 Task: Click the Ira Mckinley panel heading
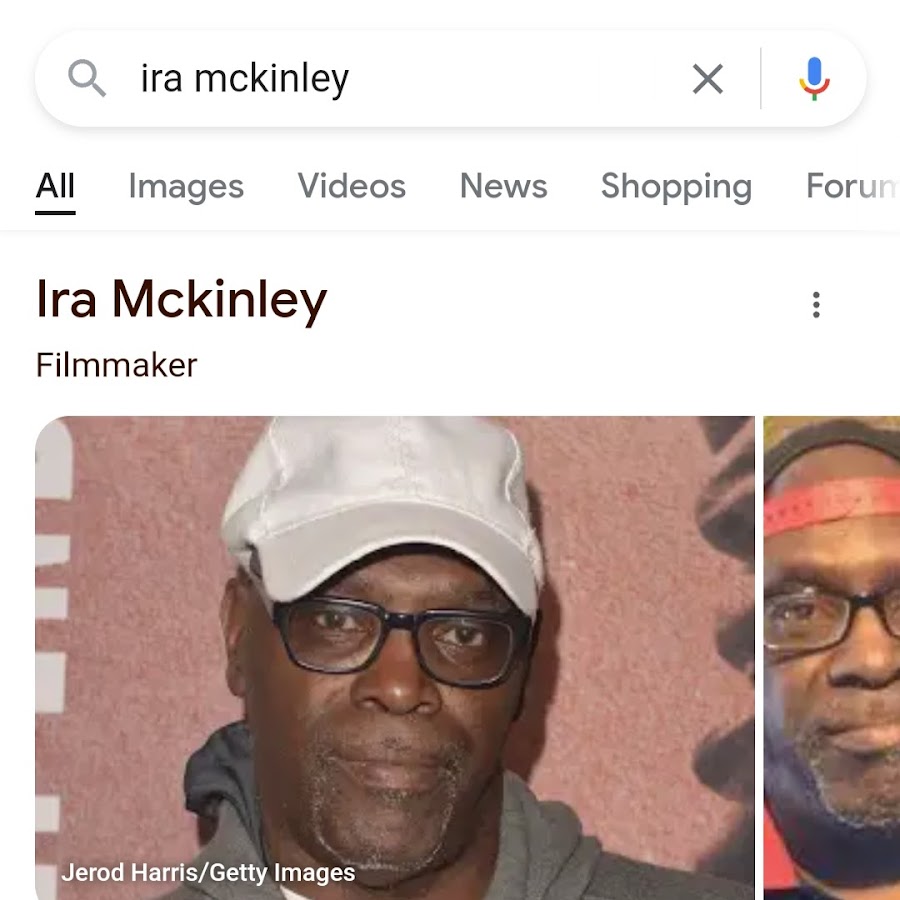tap(181, 300)
